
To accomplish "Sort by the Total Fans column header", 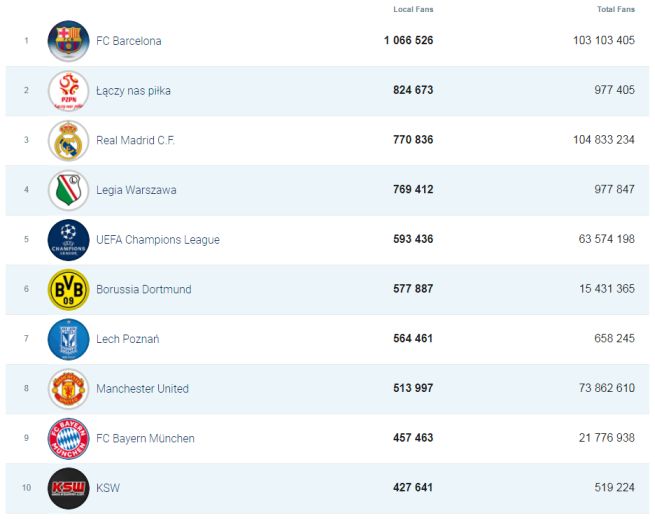I will point(615,9).
